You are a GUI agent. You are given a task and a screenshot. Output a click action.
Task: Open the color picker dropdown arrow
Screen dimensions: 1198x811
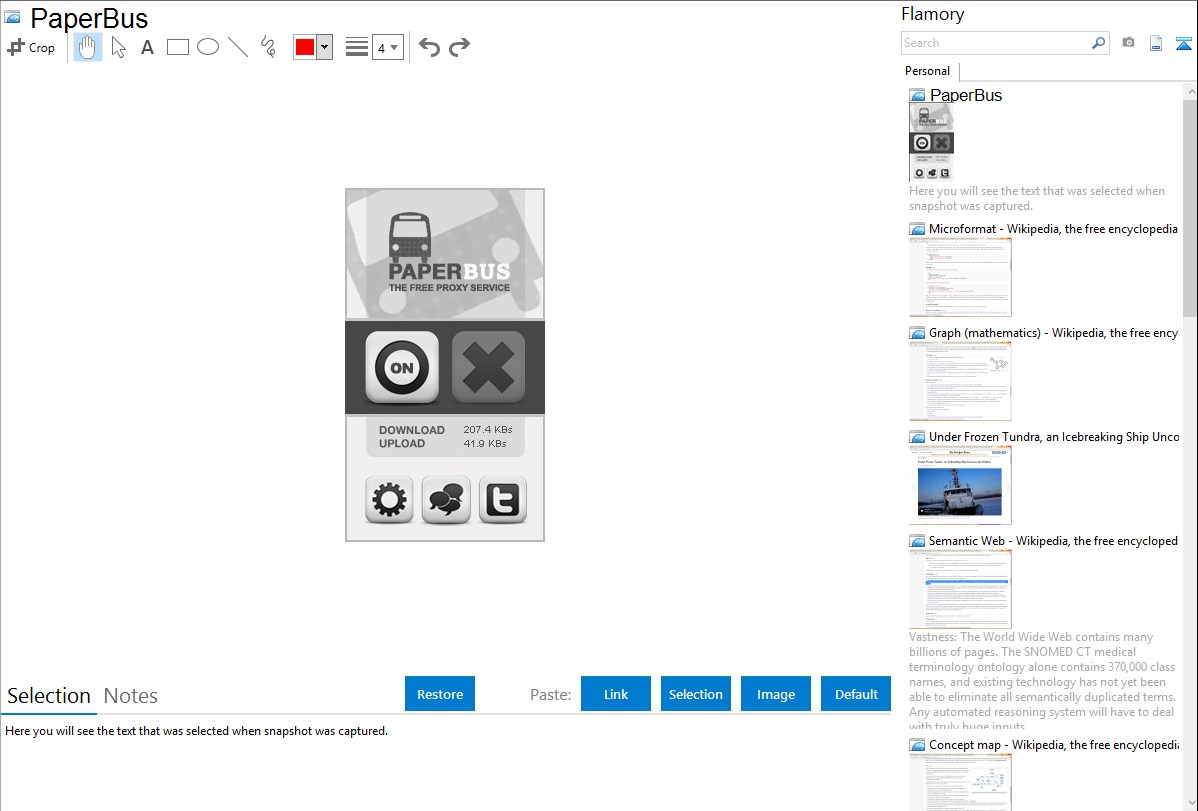pyautogui.click(x=325, y=47)
